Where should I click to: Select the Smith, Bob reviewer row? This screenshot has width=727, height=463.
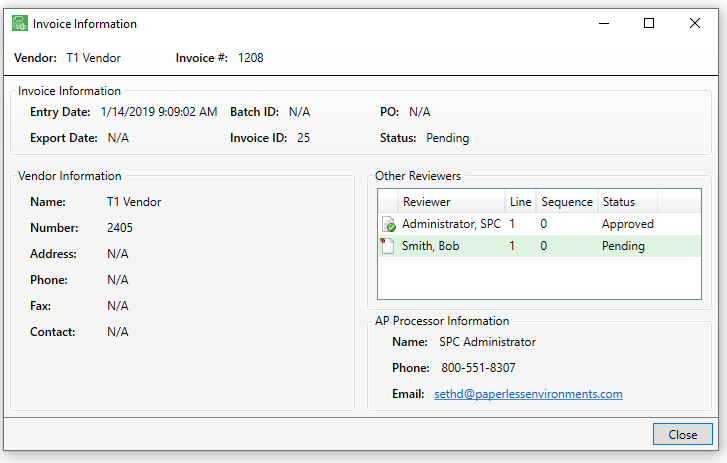click(x=539, y=246)
